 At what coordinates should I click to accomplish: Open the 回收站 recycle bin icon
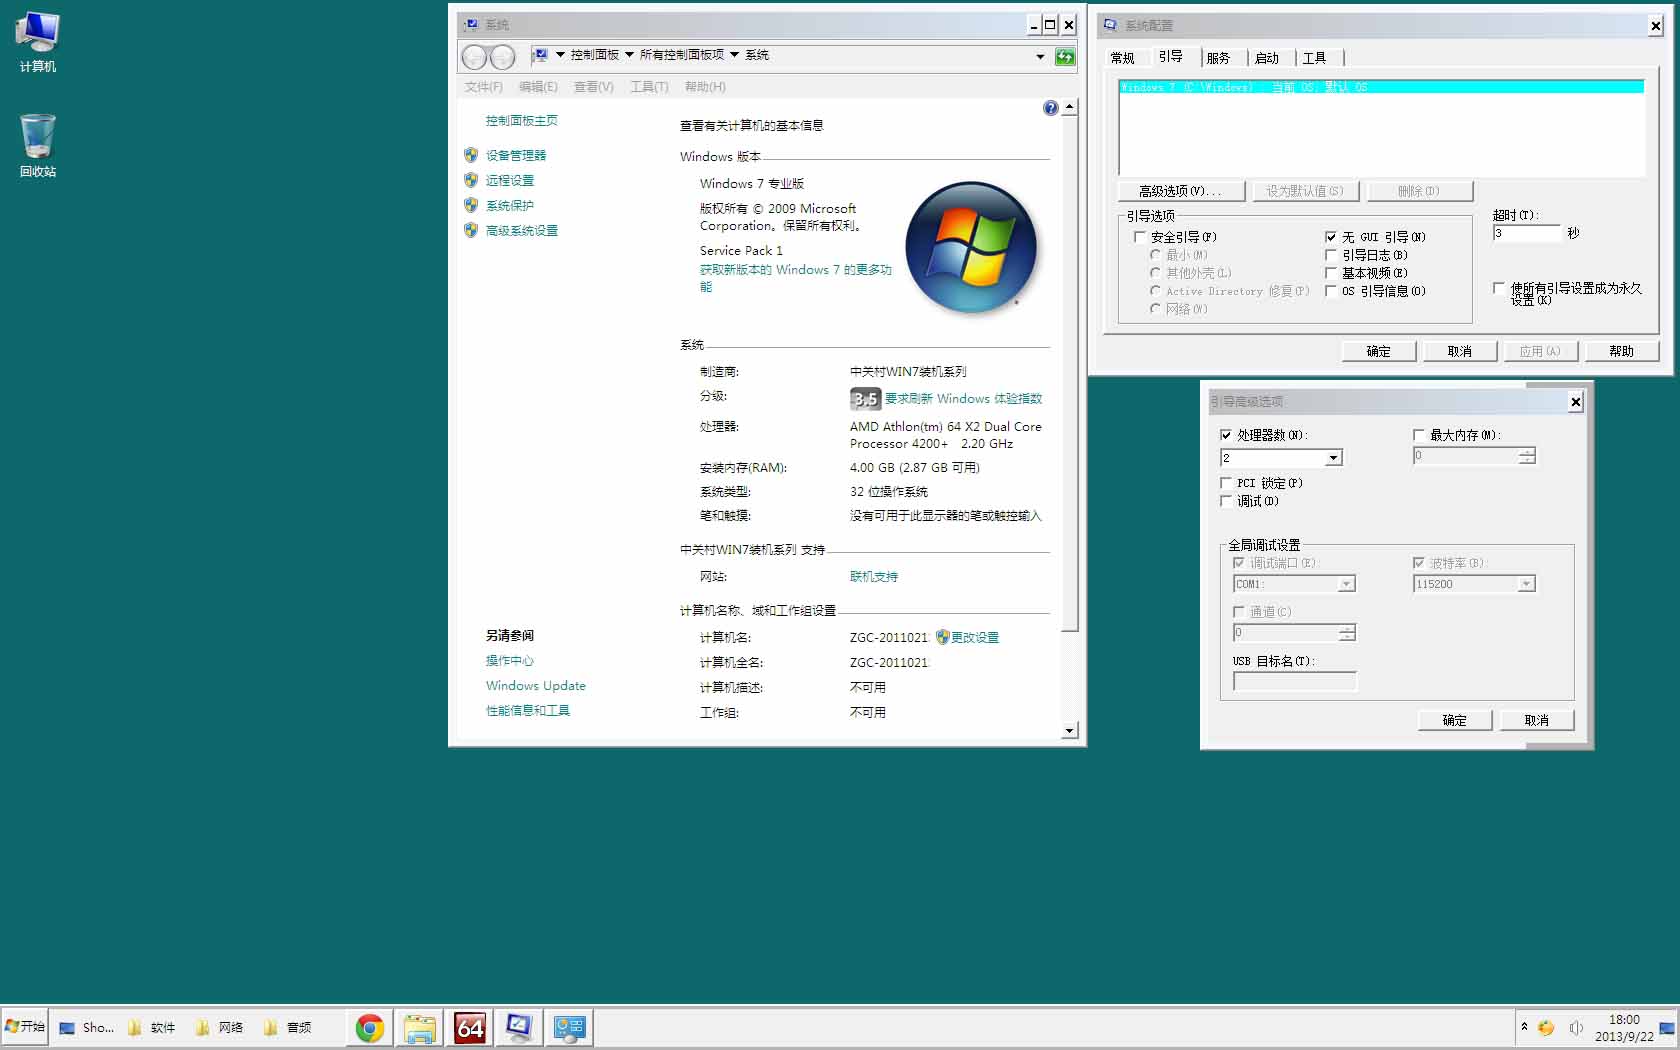(37, 145)
